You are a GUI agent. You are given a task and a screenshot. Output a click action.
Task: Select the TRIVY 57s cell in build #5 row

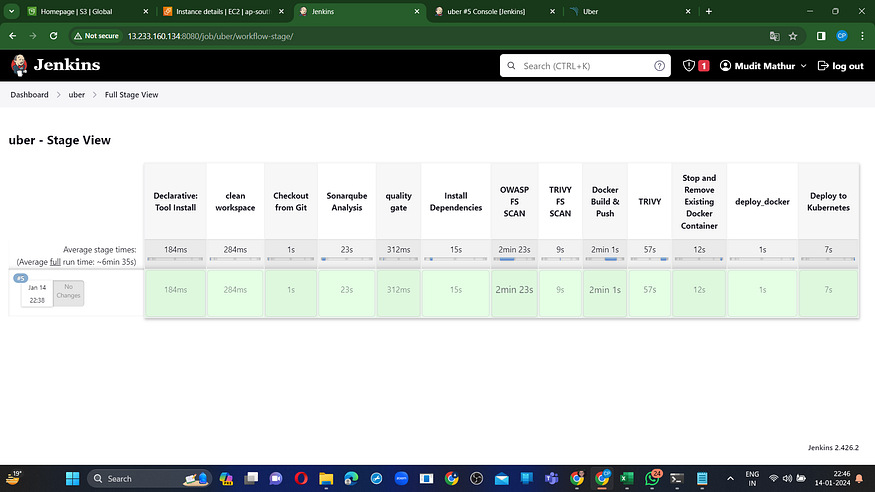[650, 293]
